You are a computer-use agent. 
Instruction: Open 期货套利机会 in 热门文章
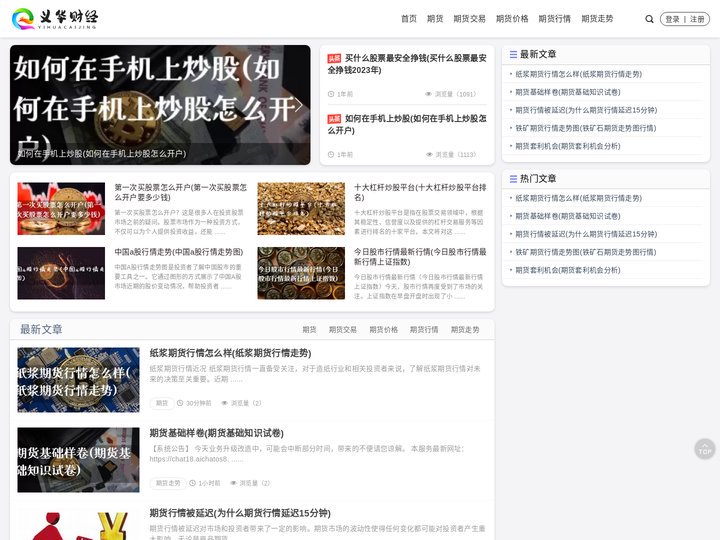click(568, 270)
